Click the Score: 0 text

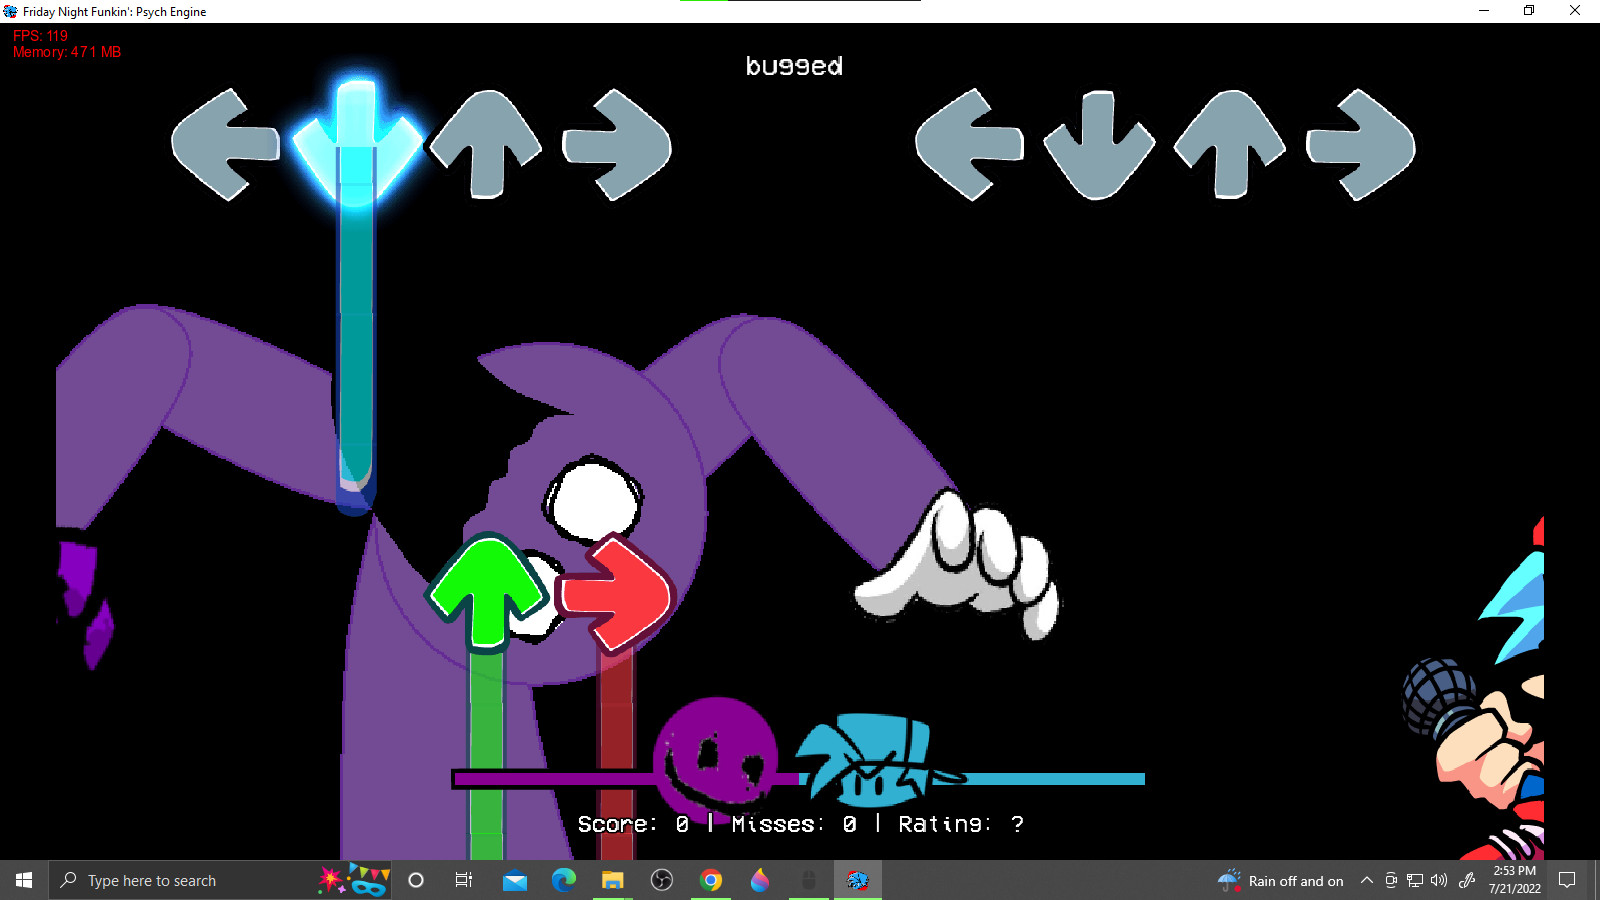[633, 824]
